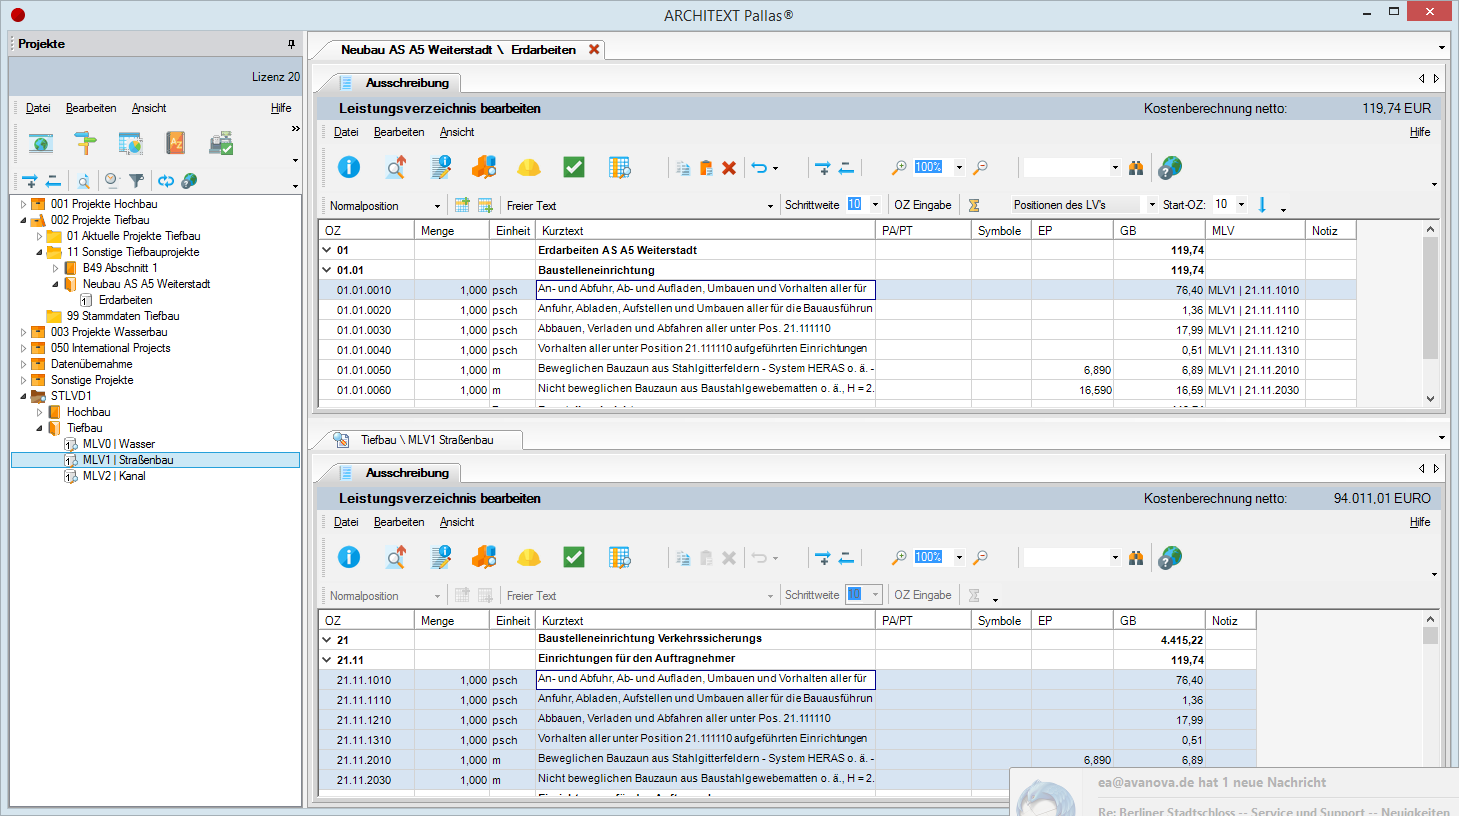
Task: Open the ea@avanova.de new message notification
Action: pos(1234,792)
